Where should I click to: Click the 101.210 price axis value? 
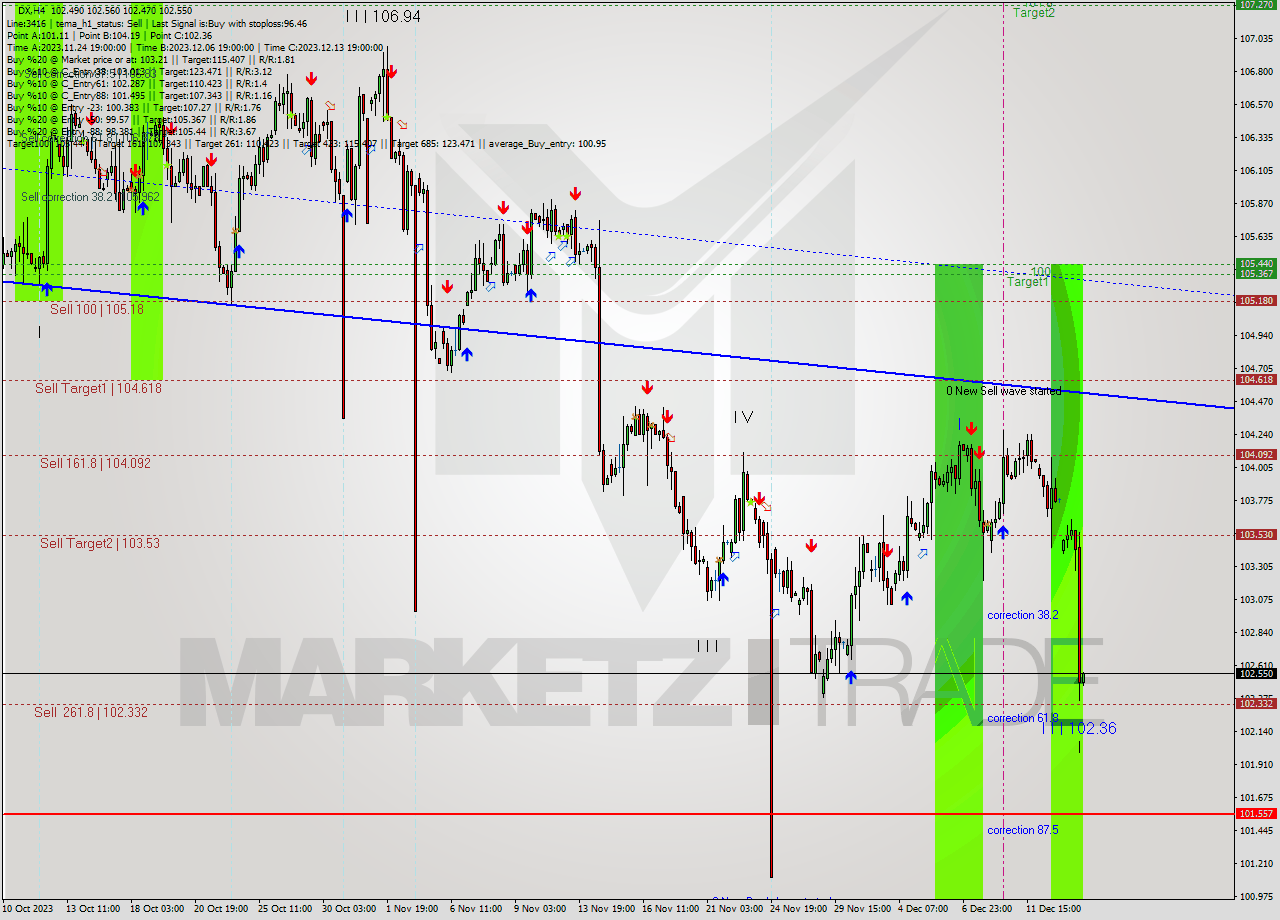point(1256,864)
